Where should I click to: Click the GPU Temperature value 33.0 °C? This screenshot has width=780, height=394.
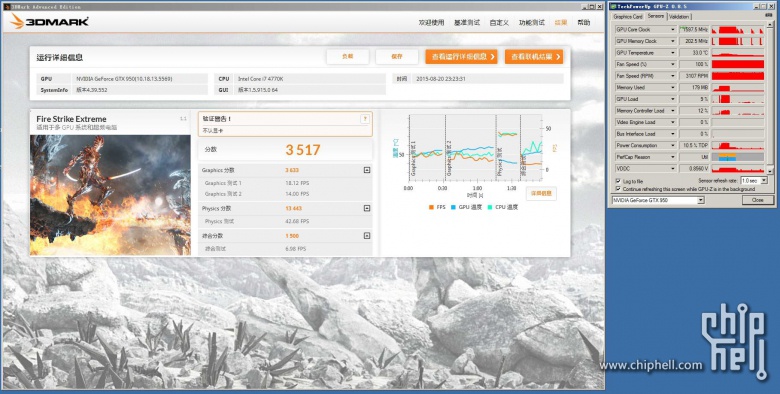(694, 53)
